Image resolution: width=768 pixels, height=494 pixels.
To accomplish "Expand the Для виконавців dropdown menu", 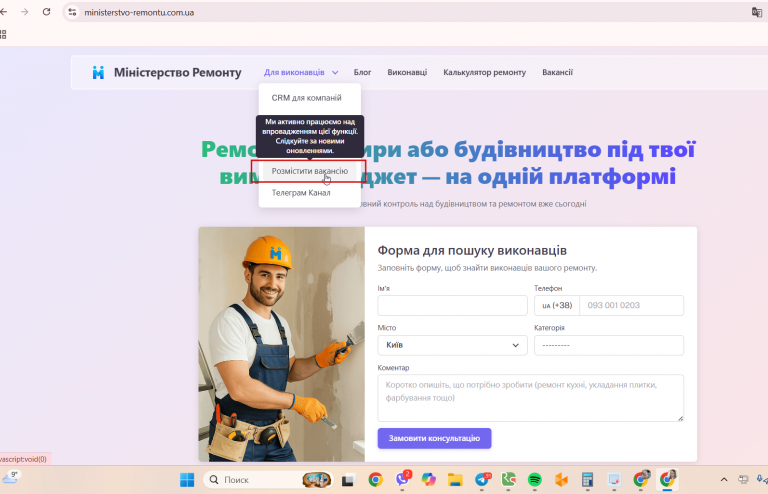I will (301, 72).
